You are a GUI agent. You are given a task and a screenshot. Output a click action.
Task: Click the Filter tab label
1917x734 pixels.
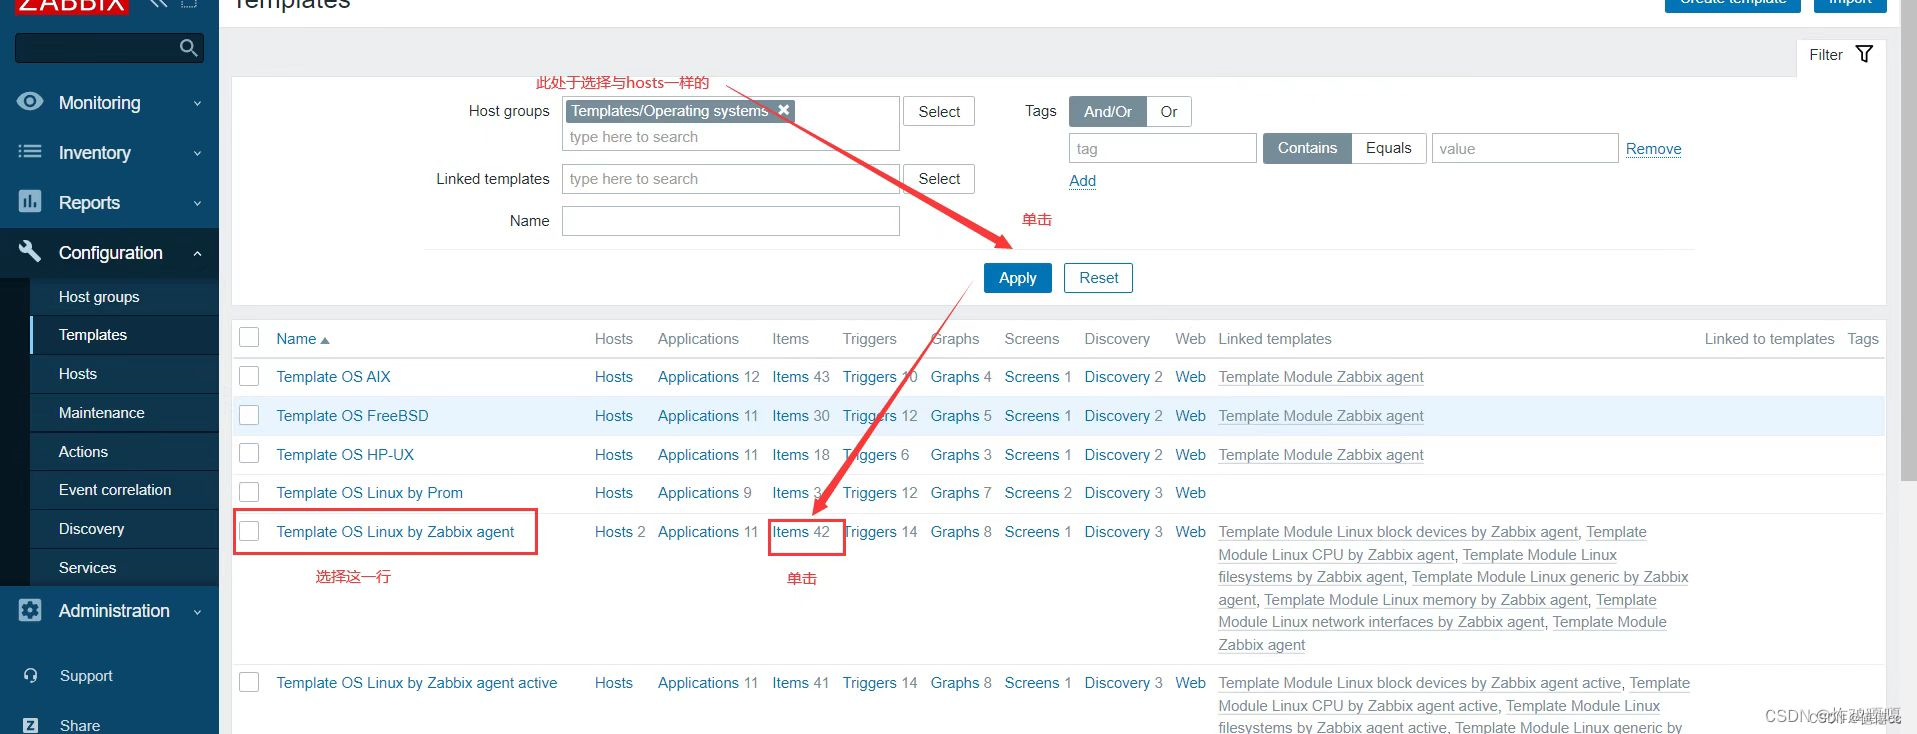click(1826, 55)
